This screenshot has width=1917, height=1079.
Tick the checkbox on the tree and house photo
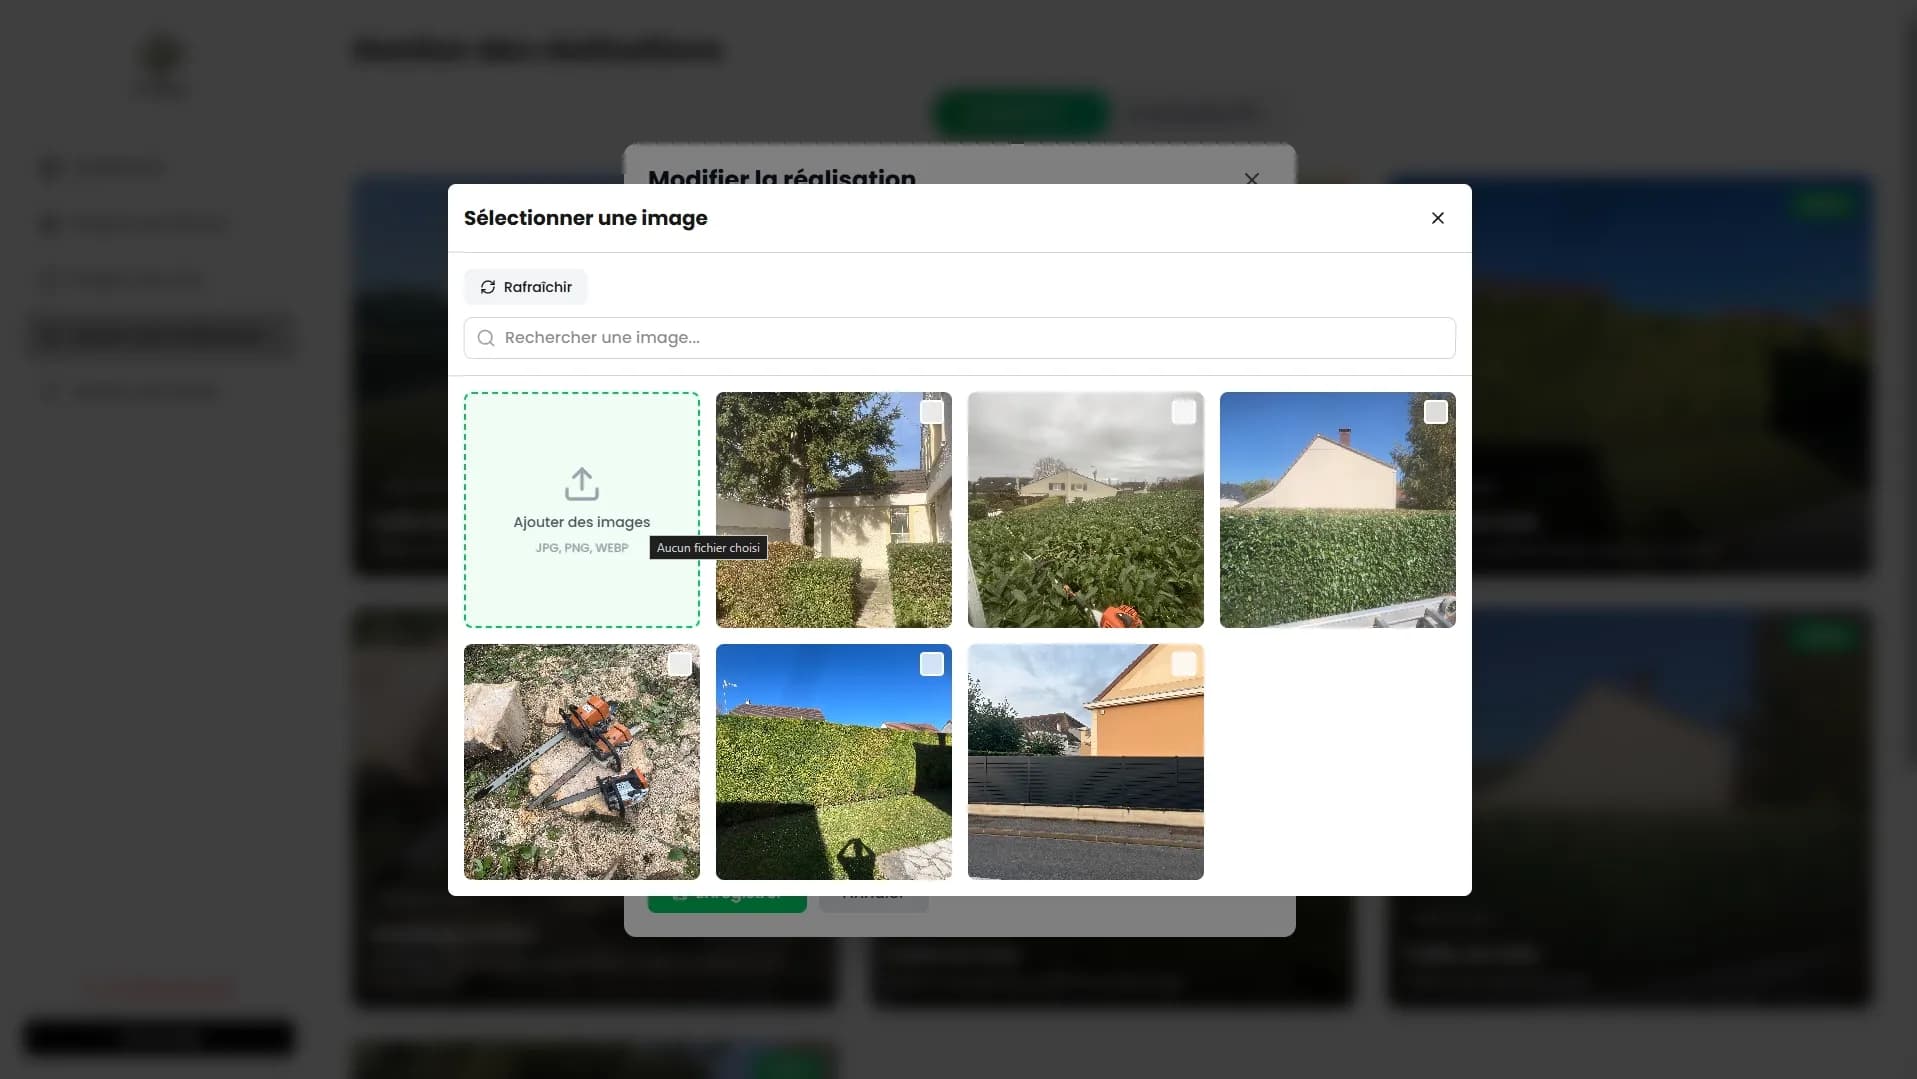(931, 412)
